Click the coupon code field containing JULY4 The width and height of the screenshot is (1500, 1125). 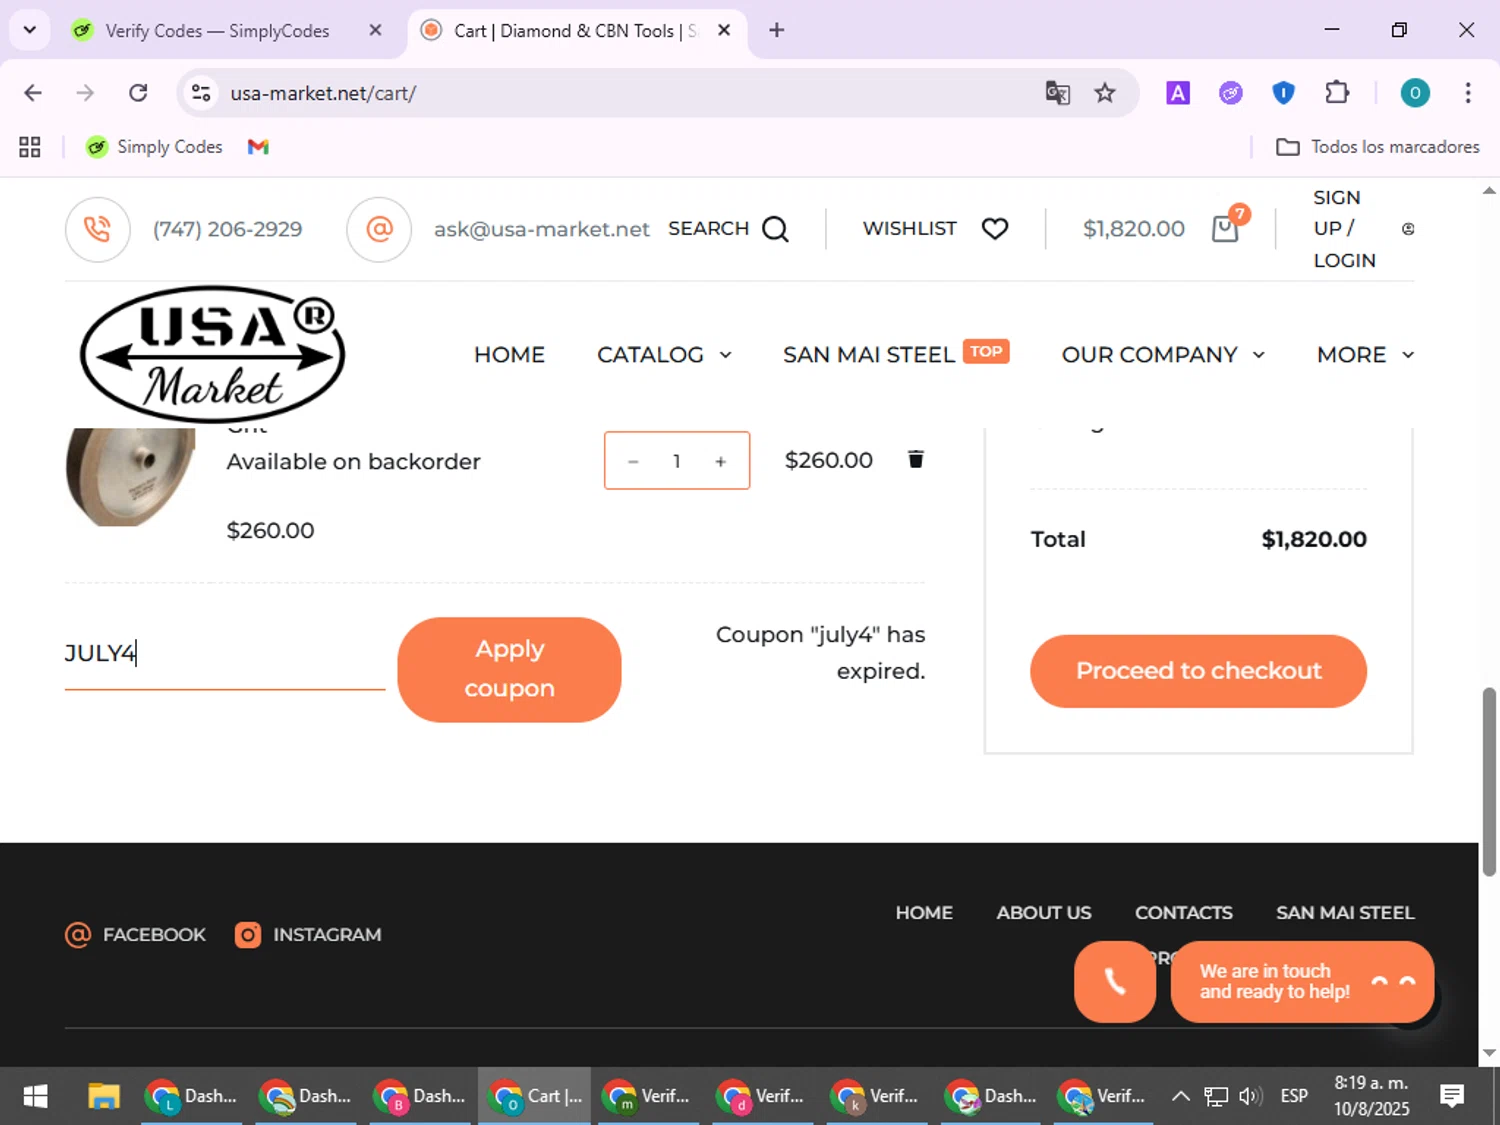click(x=225, y=654)
